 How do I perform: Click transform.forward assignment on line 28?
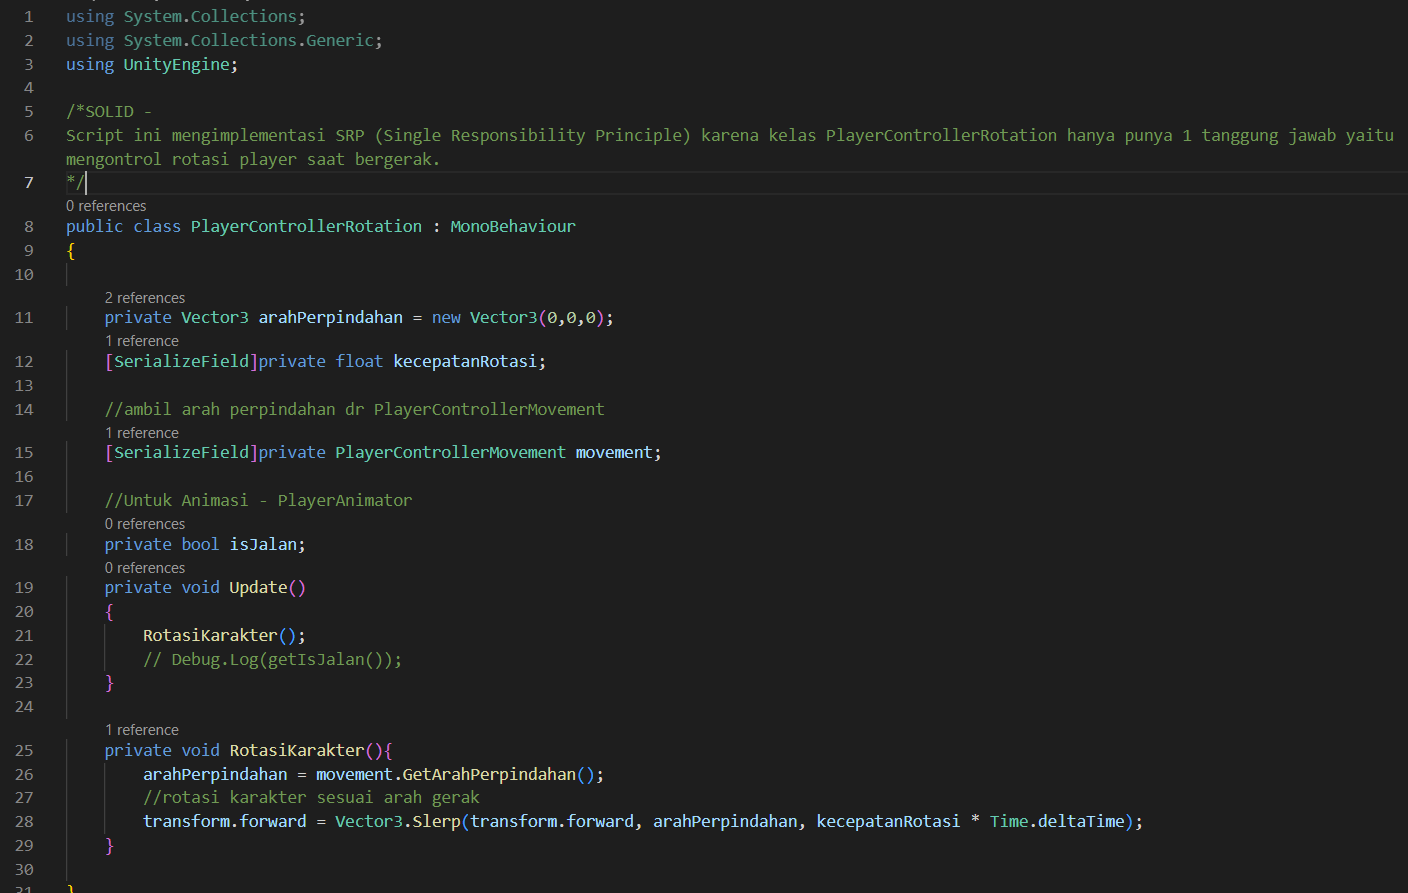coord(222,820)
